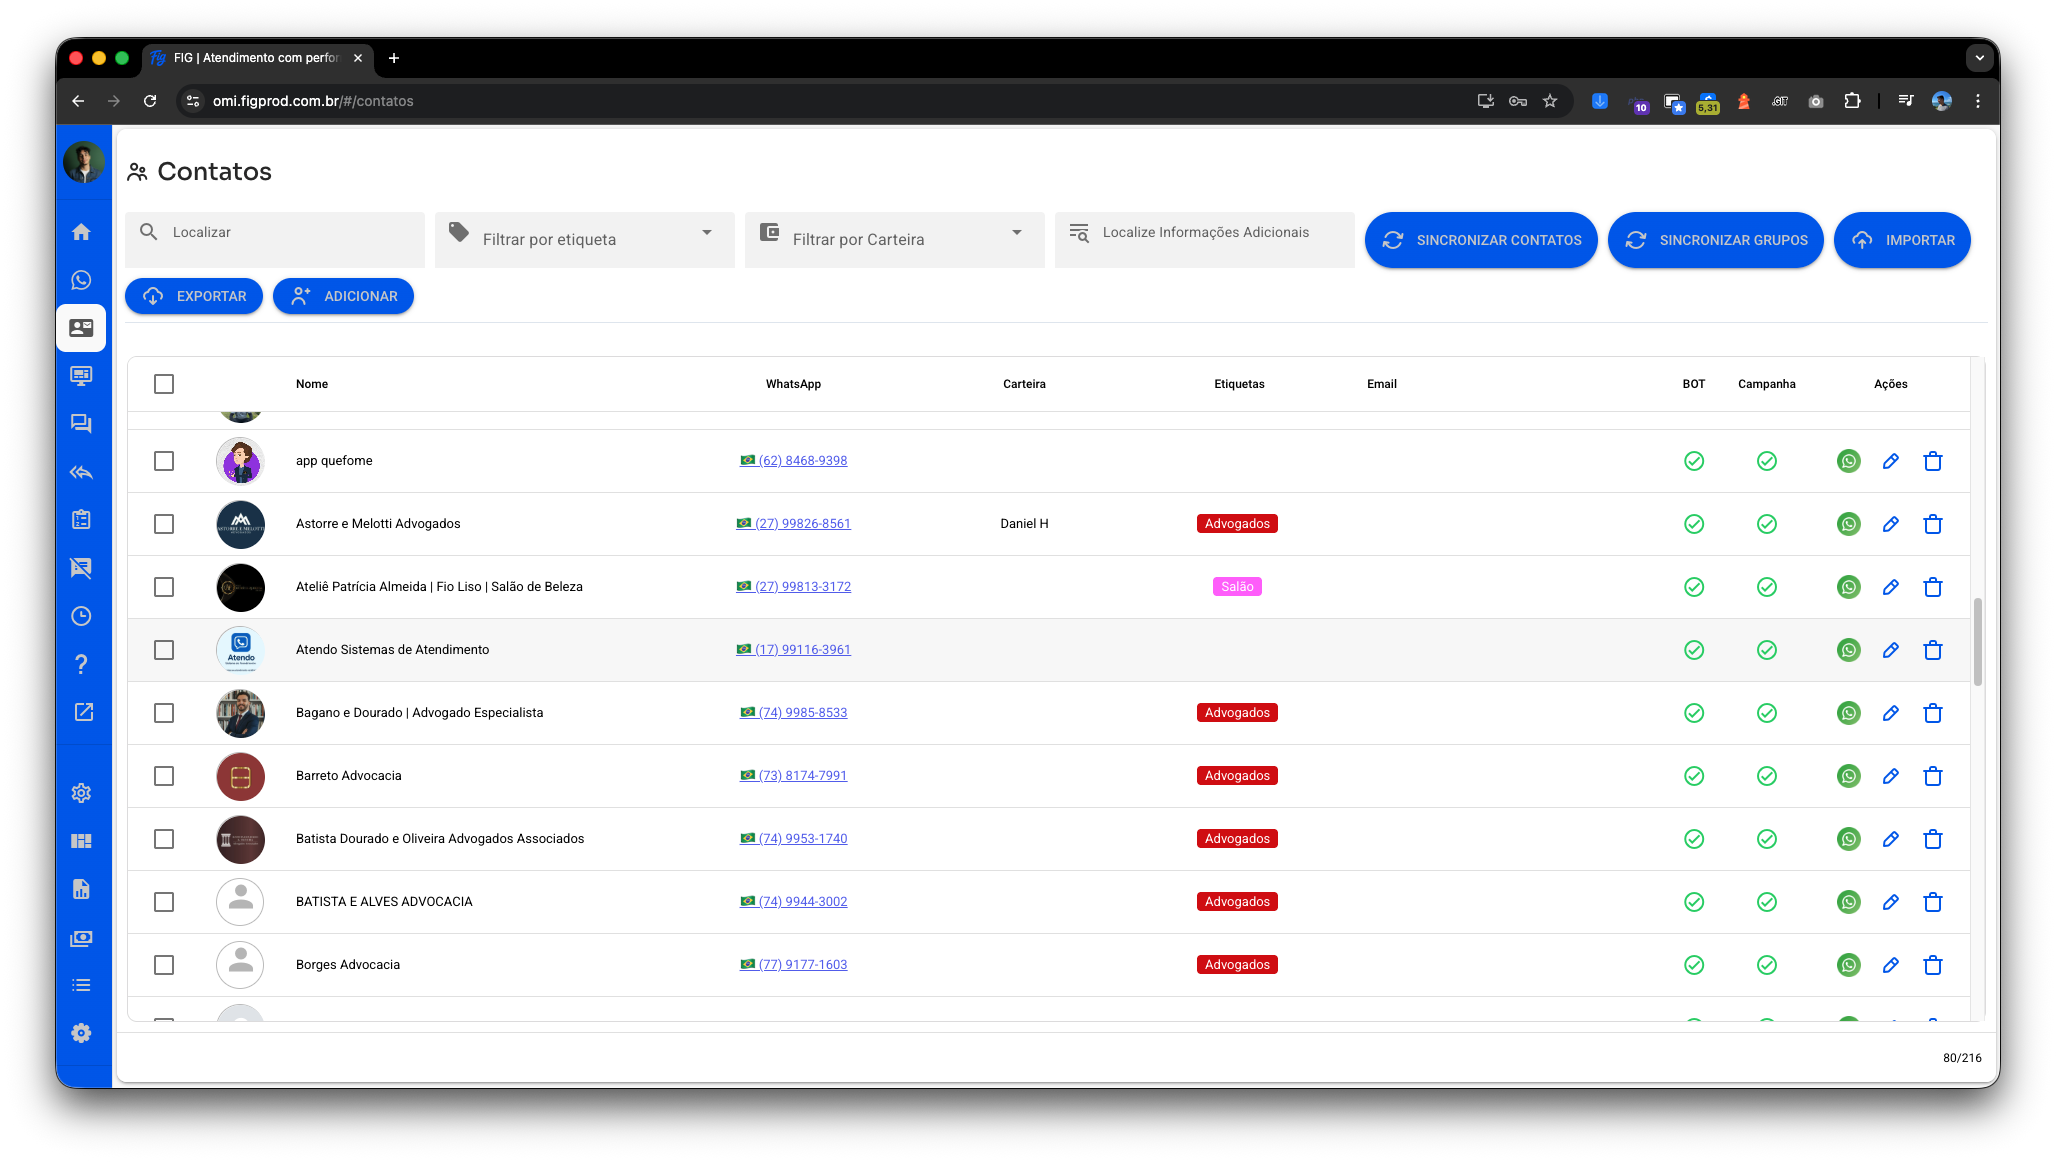Delete the Borges Advocacia contact

[x=1932, y=965]
